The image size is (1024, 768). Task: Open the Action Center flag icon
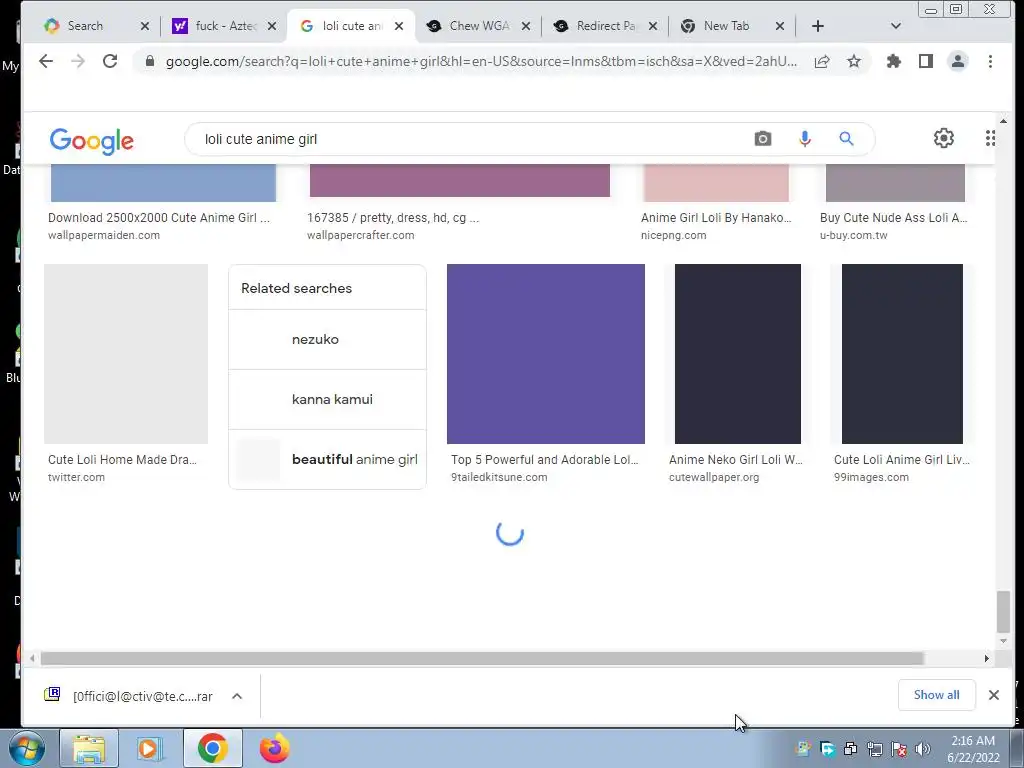pos(899,749)
